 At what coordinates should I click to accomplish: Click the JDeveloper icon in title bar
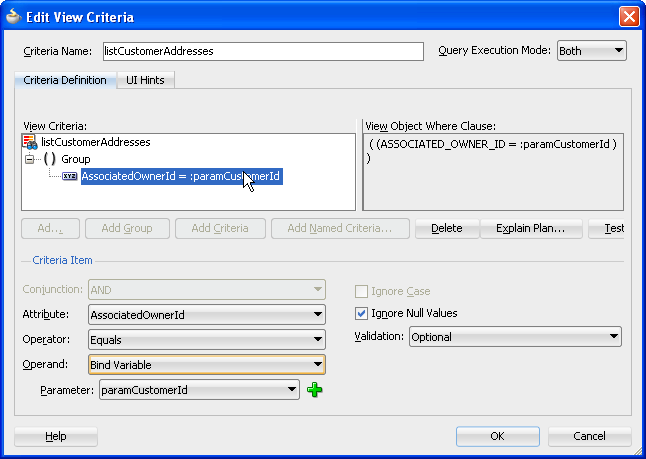14,16
